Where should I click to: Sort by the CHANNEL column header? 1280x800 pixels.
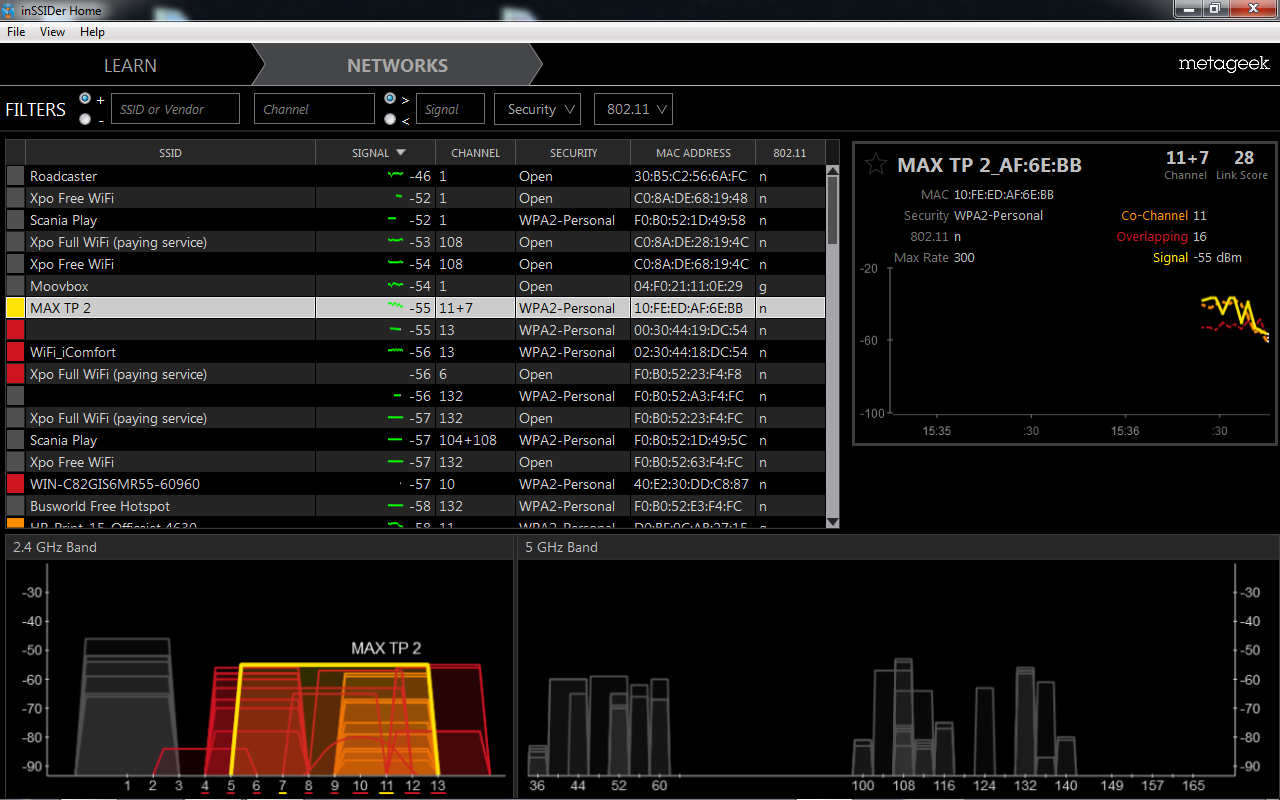475,153
